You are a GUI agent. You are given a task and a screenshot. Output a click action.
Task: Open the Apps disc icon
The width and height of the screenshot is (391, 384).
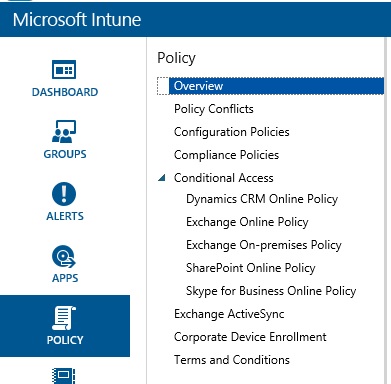(64, 256)
